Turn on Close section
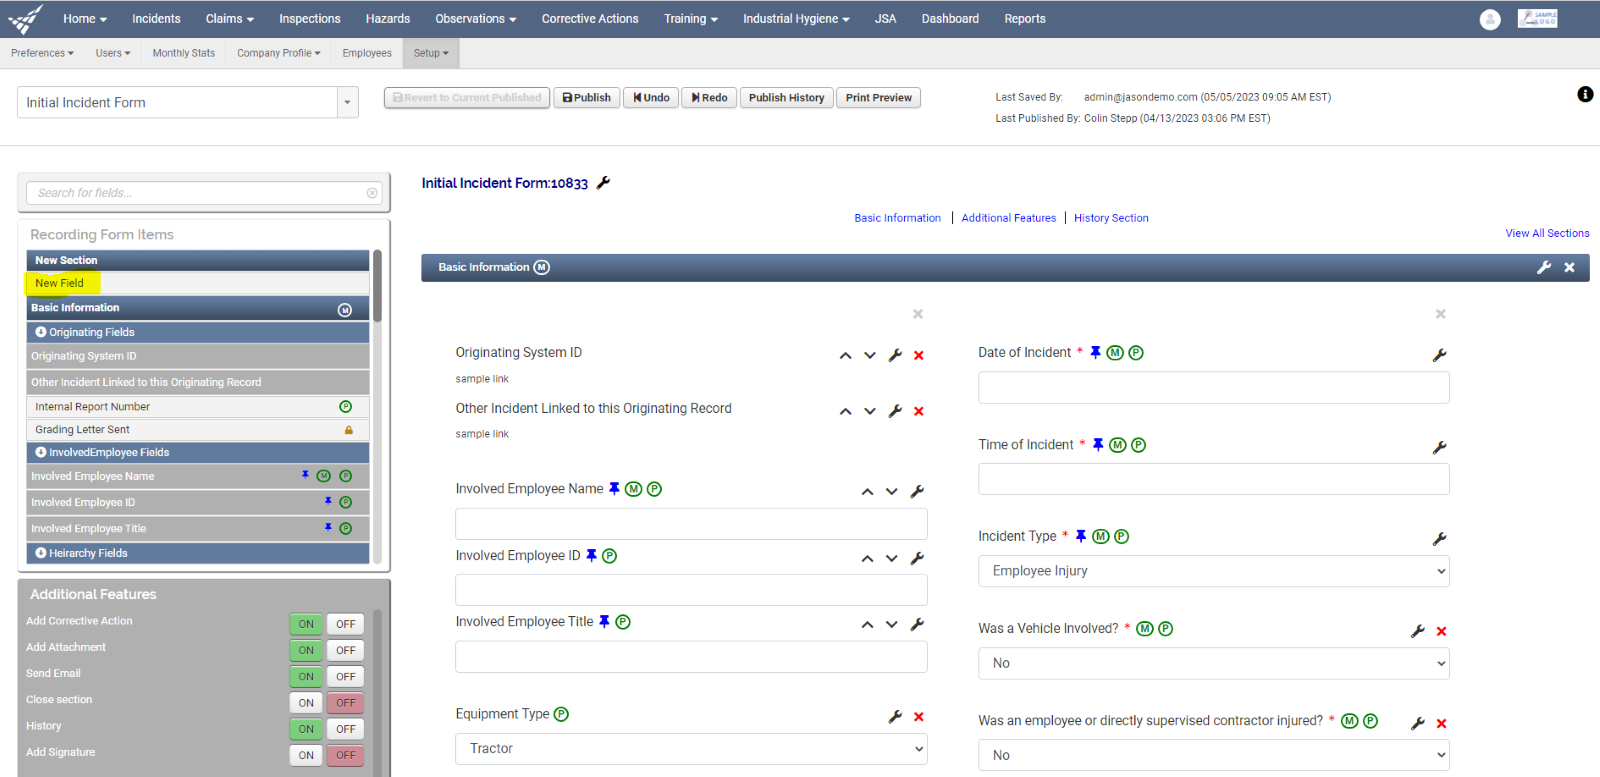This screenshot has width=1600, height=777. point(306,703)
